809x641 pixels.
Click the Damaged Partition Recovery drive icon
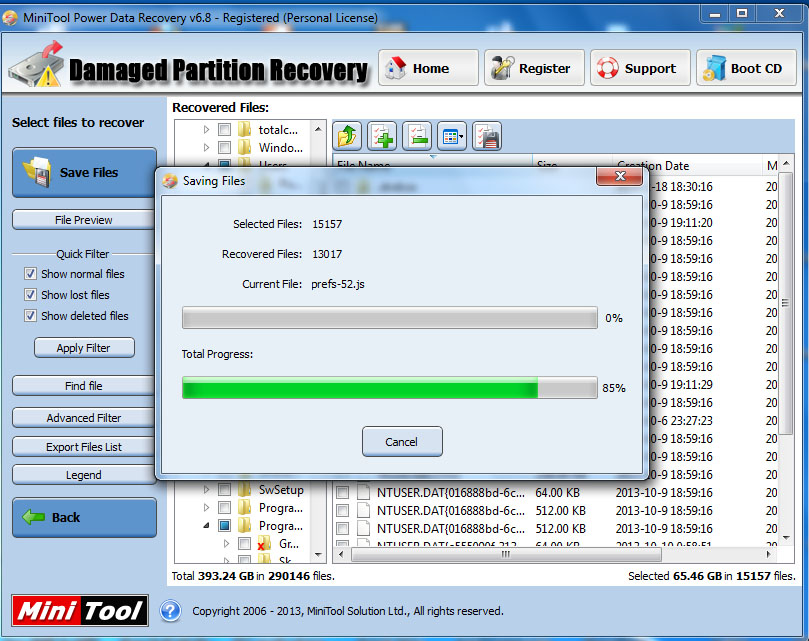37,65
